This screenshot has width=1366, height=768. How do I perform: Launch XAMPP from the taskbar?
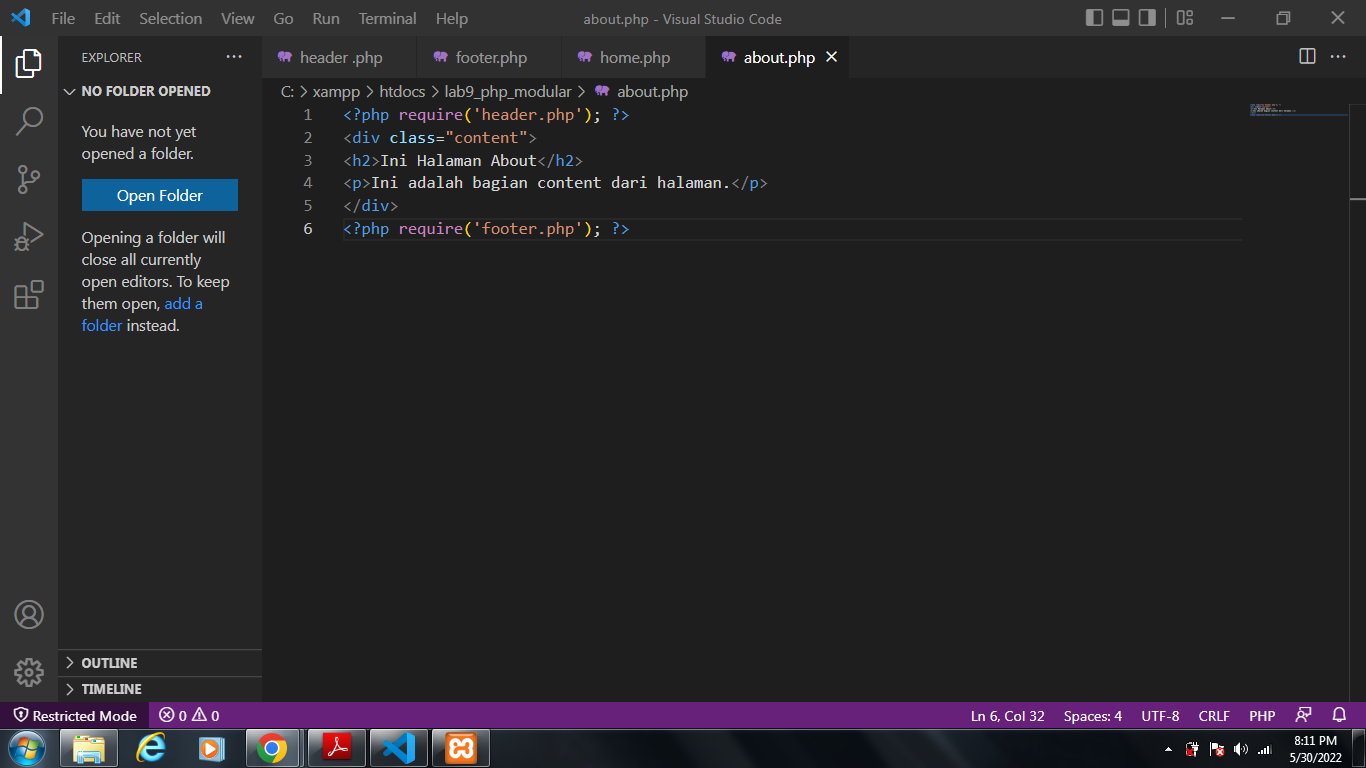click(461, 747)
